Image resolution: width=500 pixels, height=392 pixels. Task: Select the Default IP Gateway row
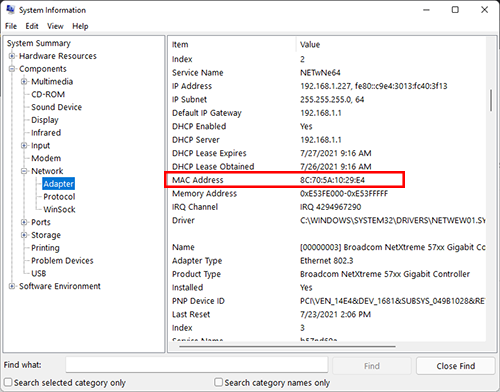pos(327,113)
